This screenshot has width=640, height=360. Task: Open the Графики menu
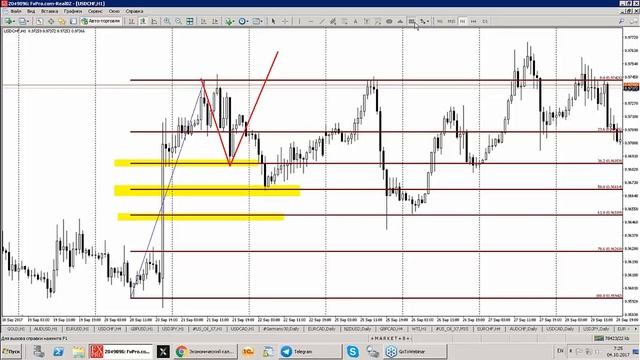click(x=73, y=11)
